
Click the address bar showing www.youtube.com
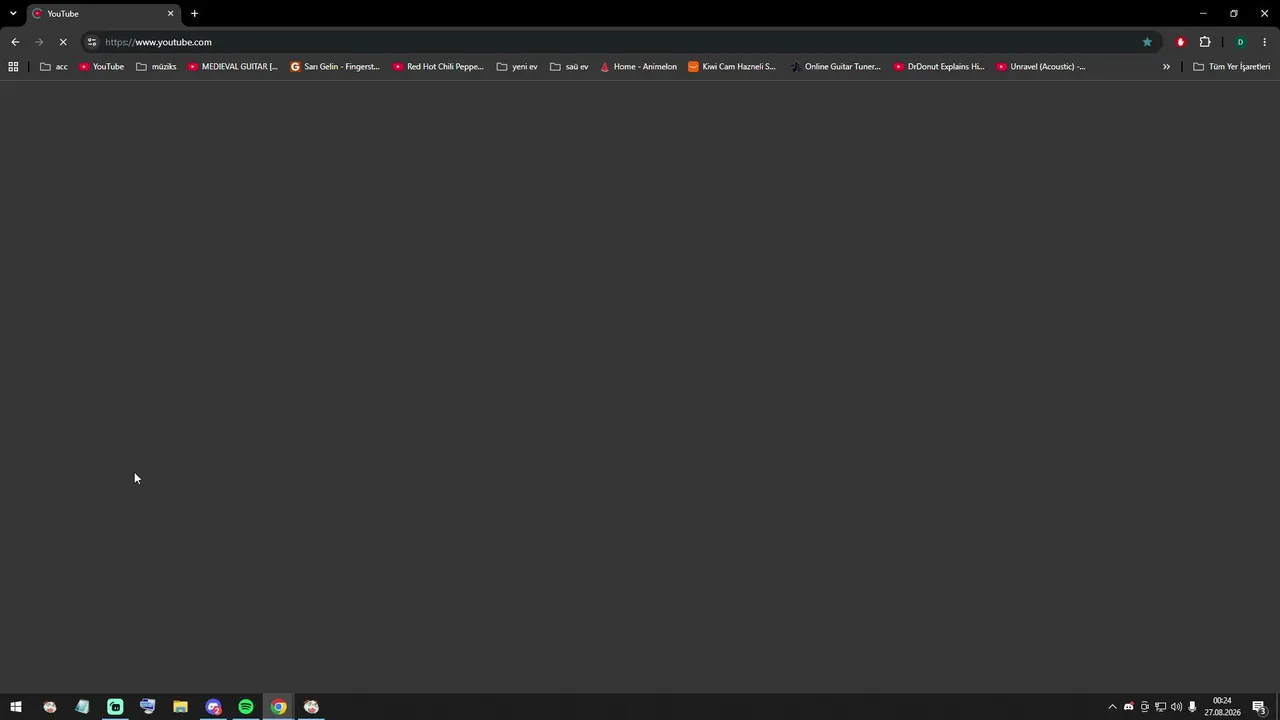point(620,42)
